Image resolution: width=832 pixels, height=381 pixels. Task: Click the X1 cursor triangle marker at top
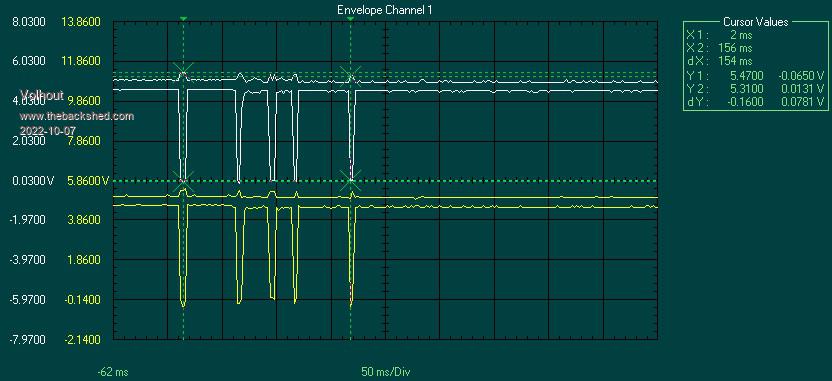click(183, 19)
